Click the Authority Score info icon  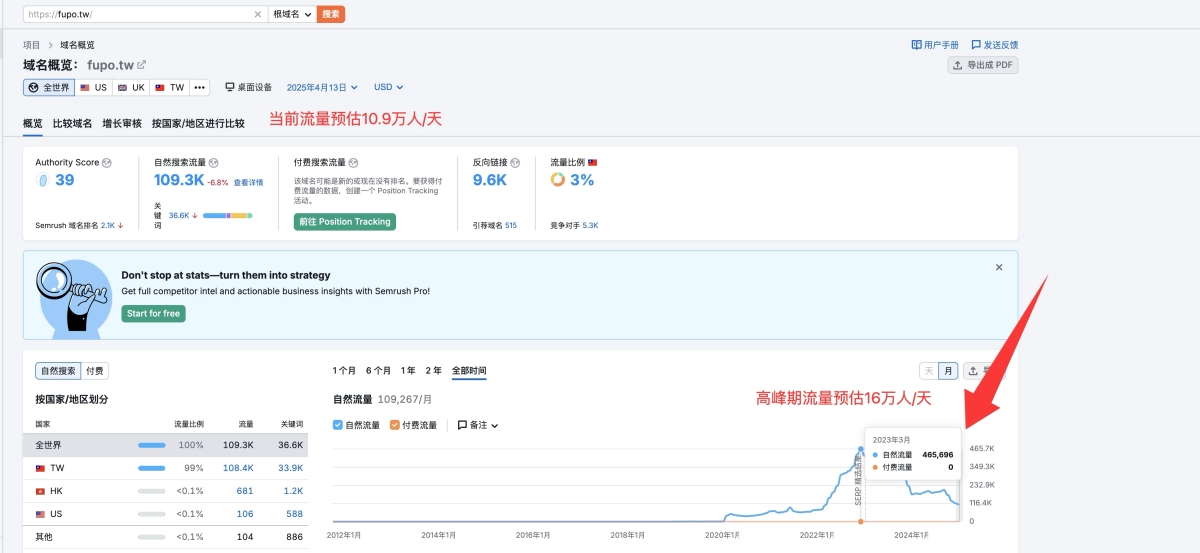coord(107,162)
